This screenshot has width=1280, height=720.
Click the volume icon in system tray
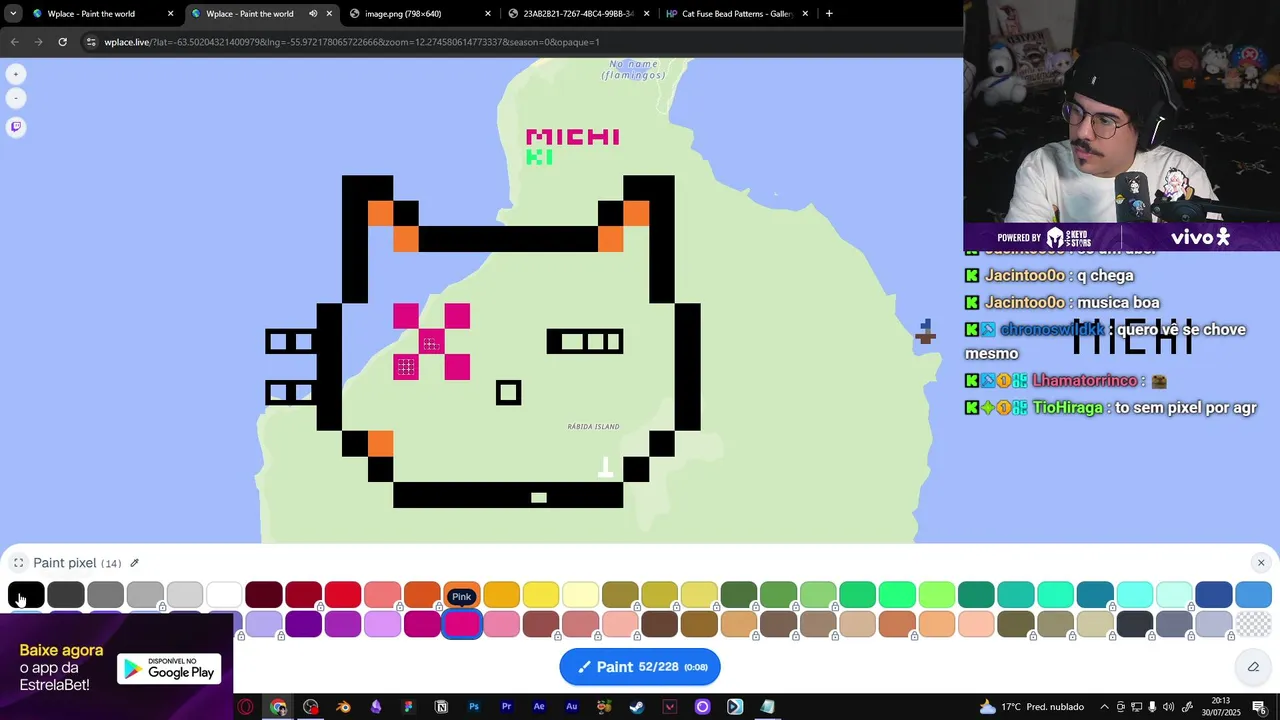1168,707
